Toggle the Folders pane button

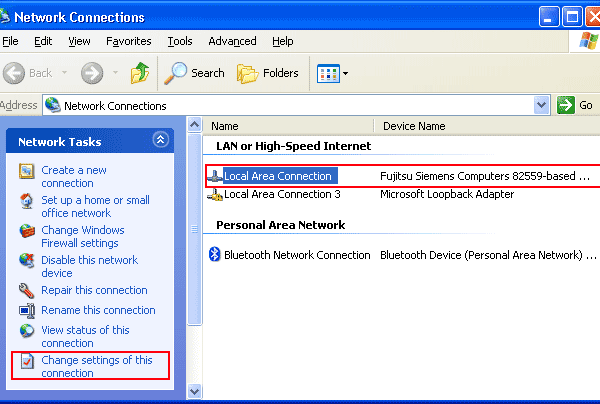[x=267, y=73]
